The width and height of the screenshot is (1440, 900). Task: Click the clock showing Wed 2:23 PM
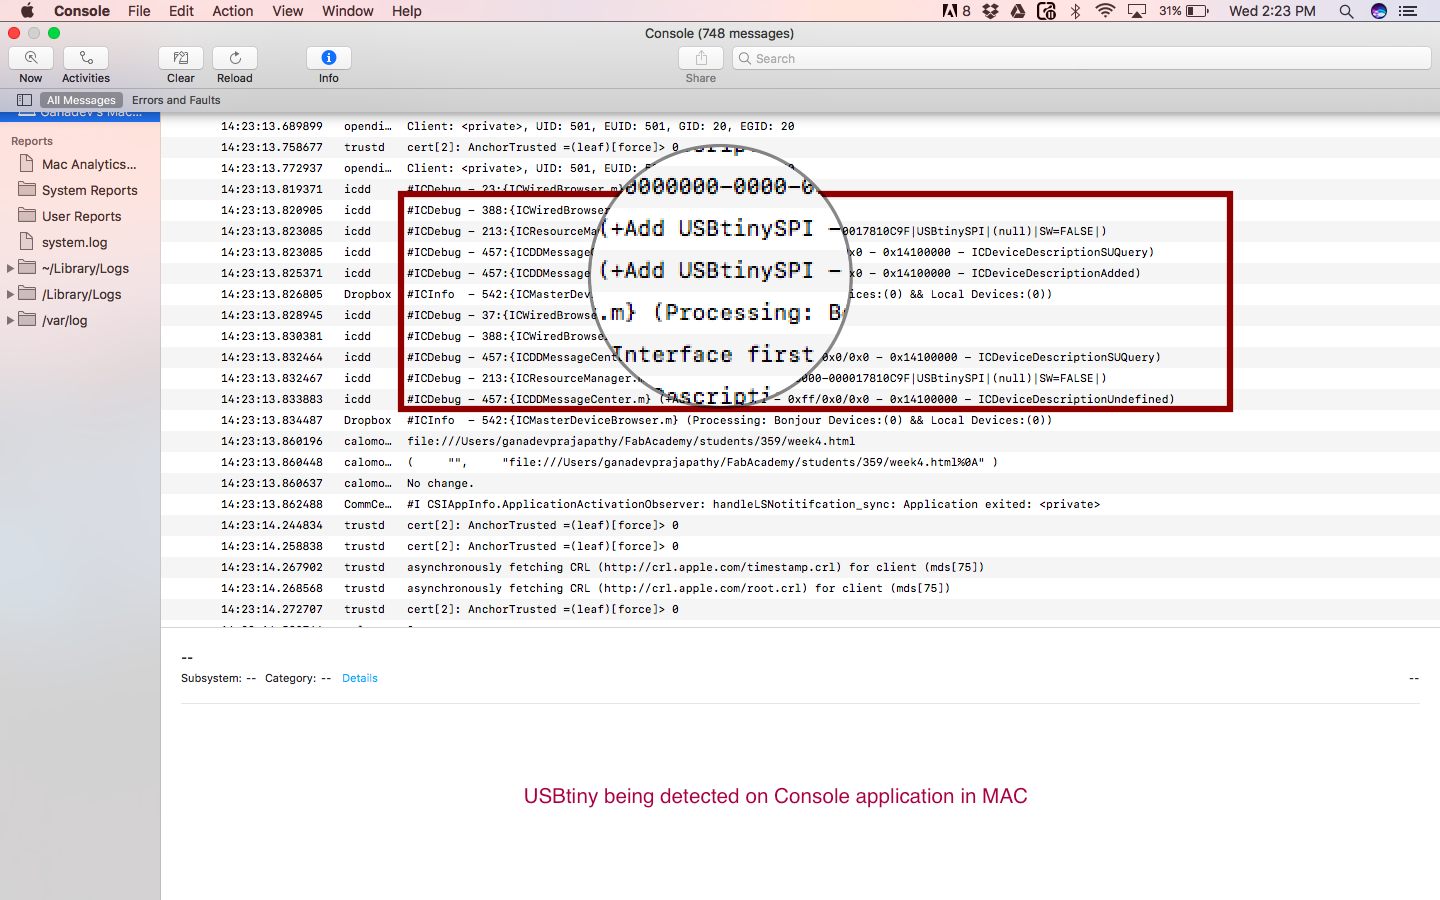pos(1272,11)
